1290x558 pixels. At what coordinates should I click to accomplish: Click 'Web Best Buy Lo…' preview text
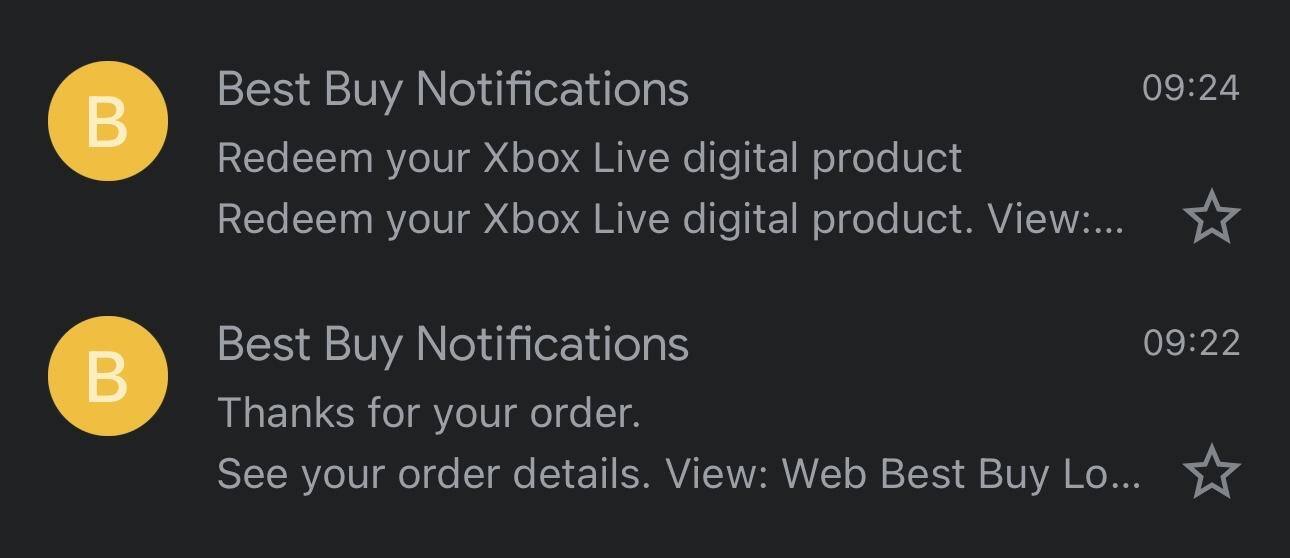tap(960, 474)
